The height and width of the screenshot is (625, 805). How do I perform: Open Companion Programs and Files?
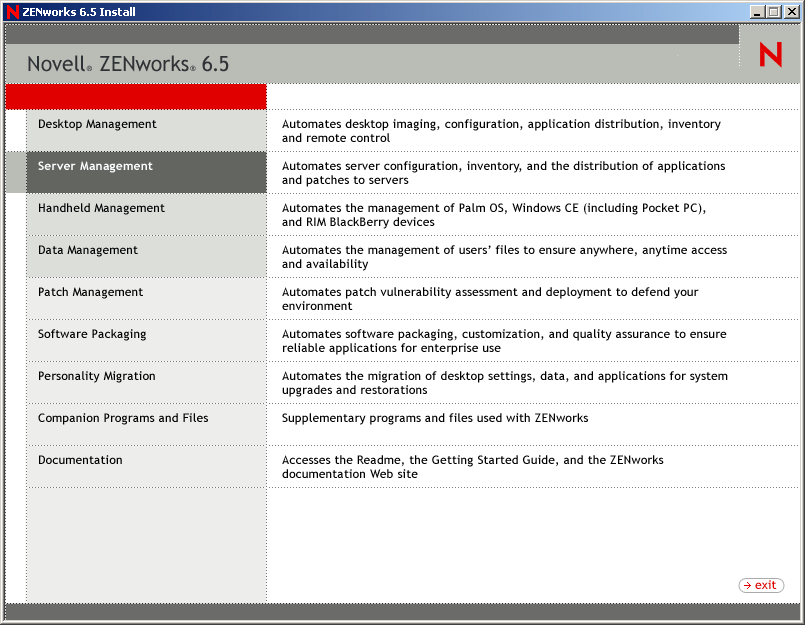(x=120, y=418)
